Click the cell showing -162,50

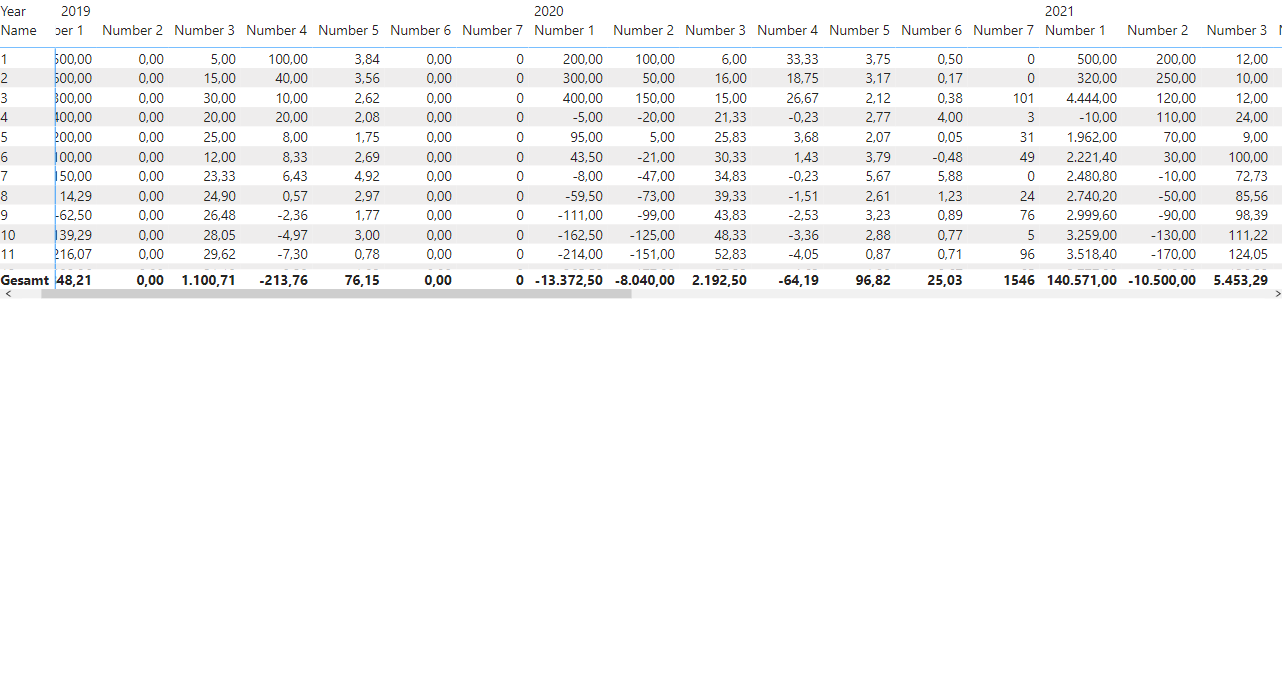coord(580,235)
